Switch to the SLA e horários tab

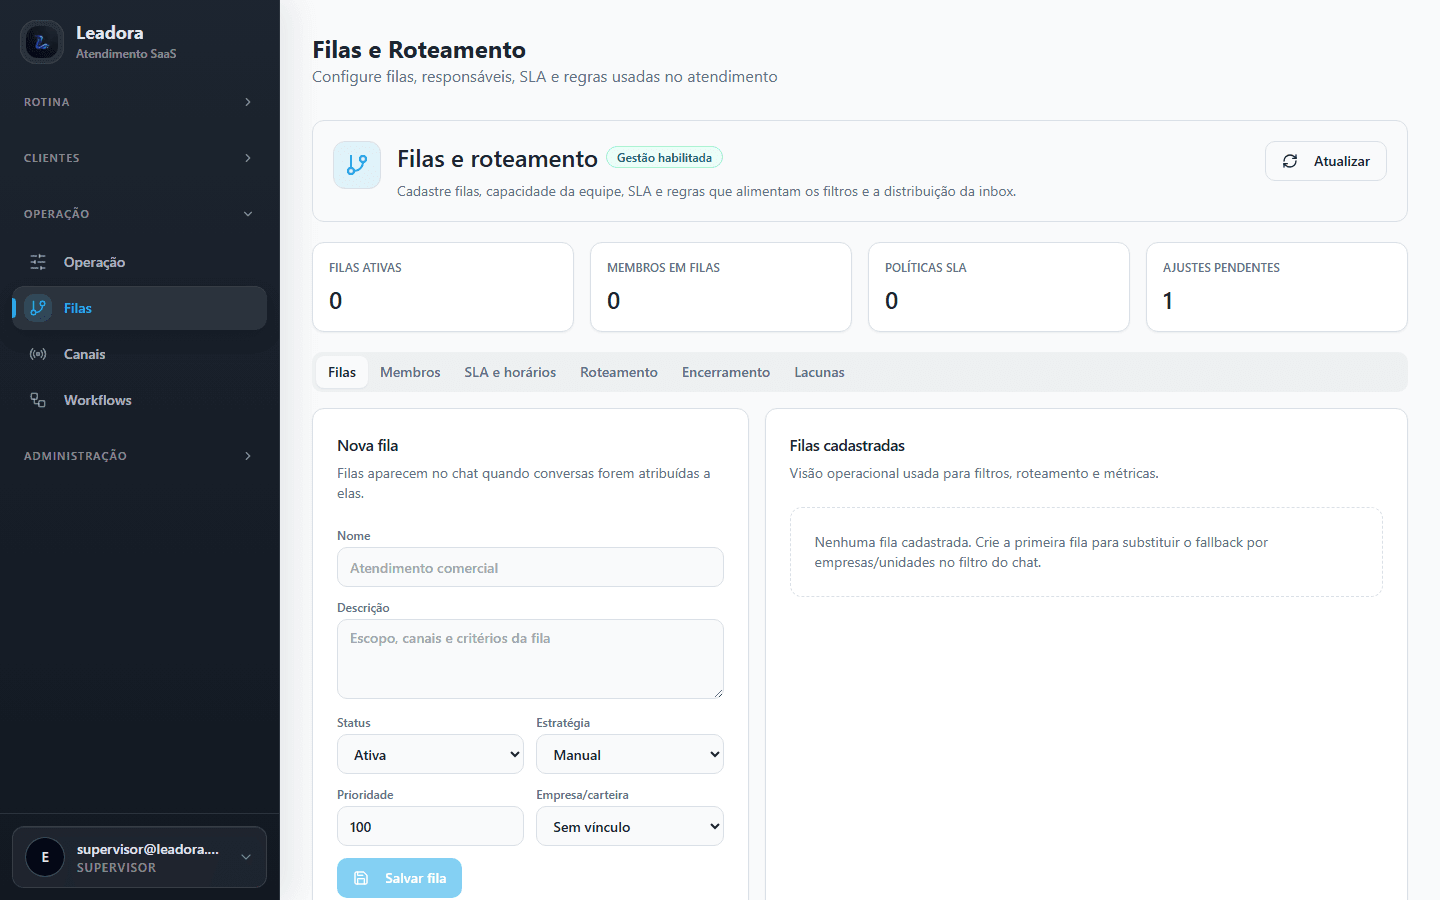[x=510, y=372]
